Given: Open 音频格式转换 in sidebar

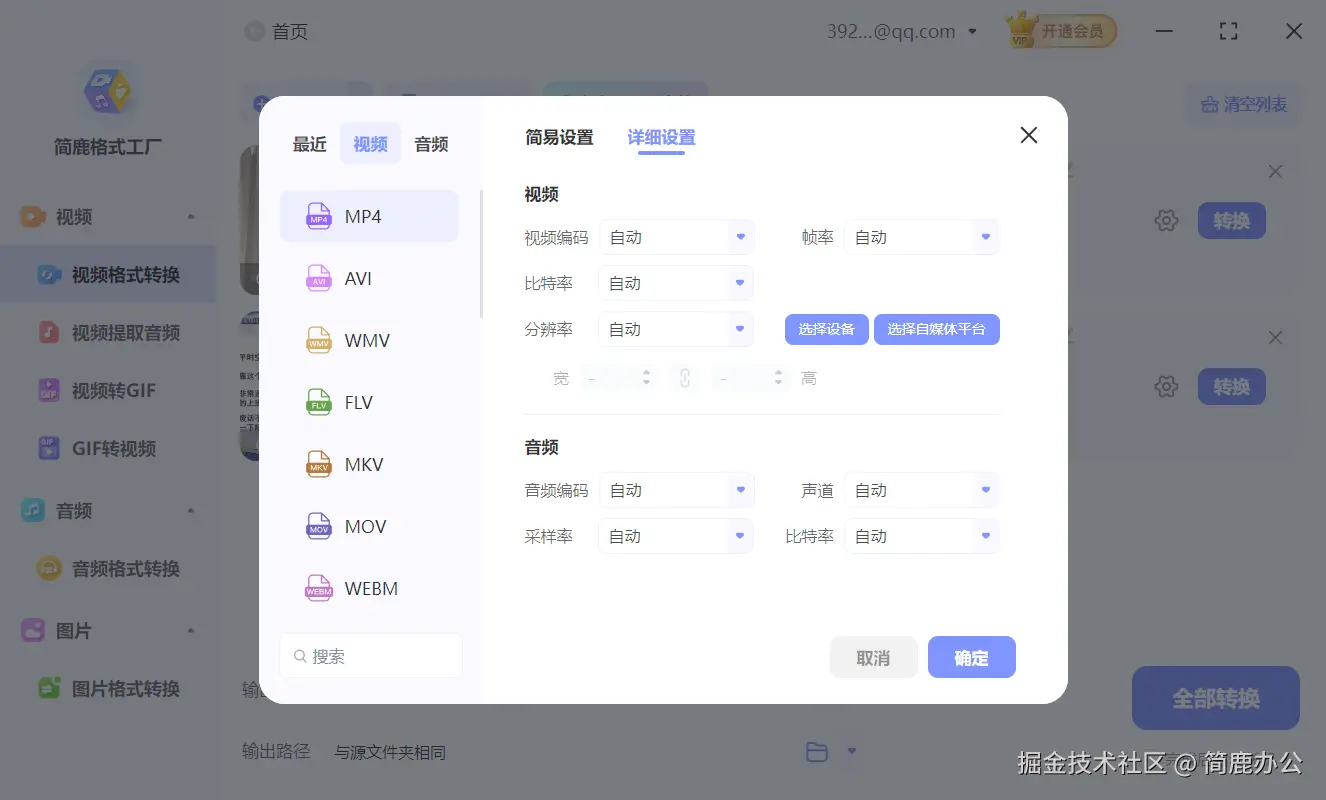Looking at the screenshot, I should pos(108,569).
